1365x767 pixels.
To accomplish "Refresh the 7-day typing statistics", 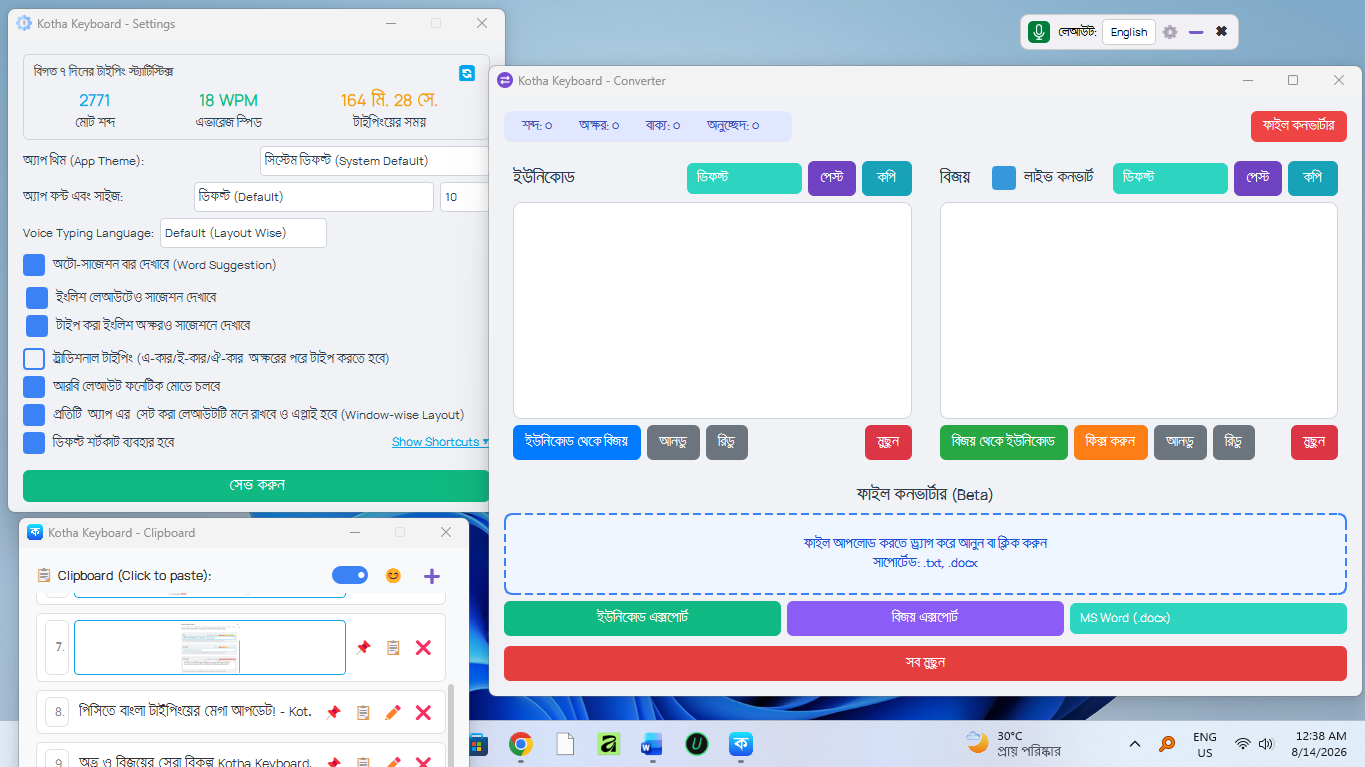I will pos(467,73).
